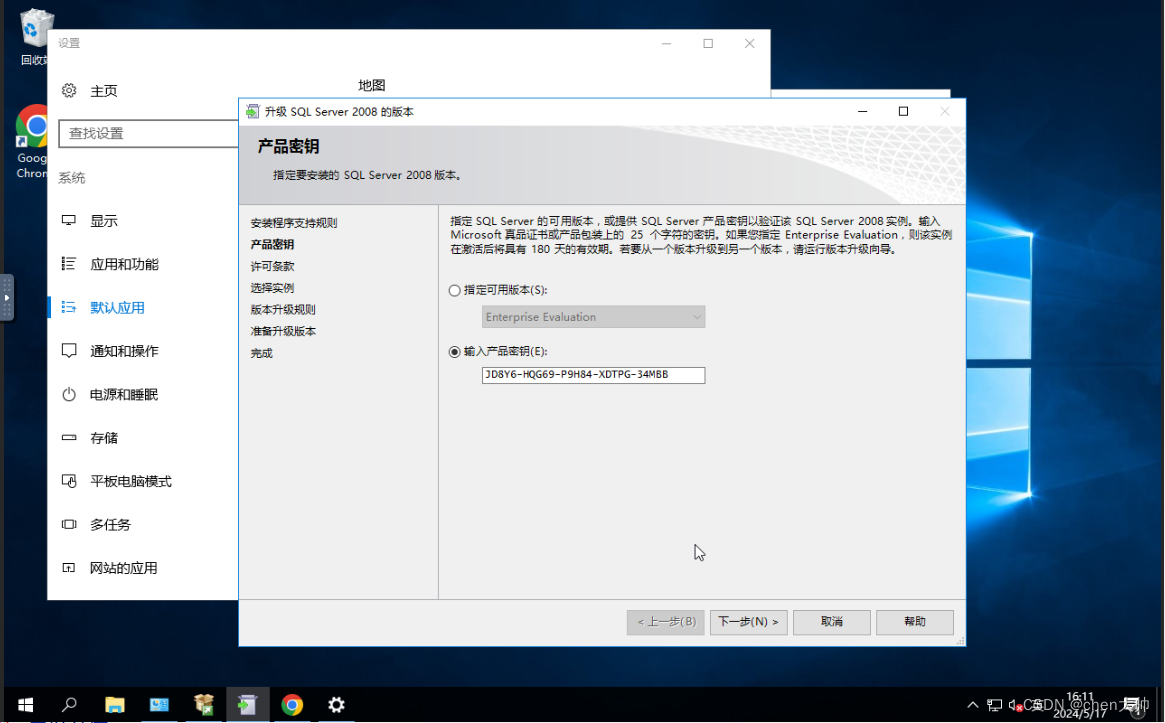Open 网站的应用 in Settings sidebar
Image resolution: width=1165 pixels, height=723 pixels.
124,568
